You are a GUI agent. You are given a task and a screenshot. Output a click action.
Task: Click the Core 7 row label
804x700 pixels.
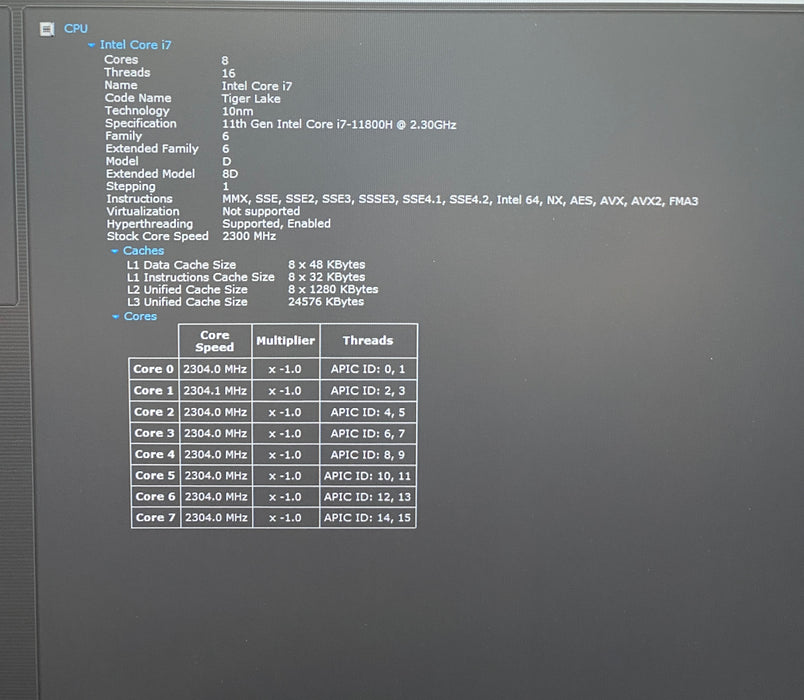pos(156,517)
